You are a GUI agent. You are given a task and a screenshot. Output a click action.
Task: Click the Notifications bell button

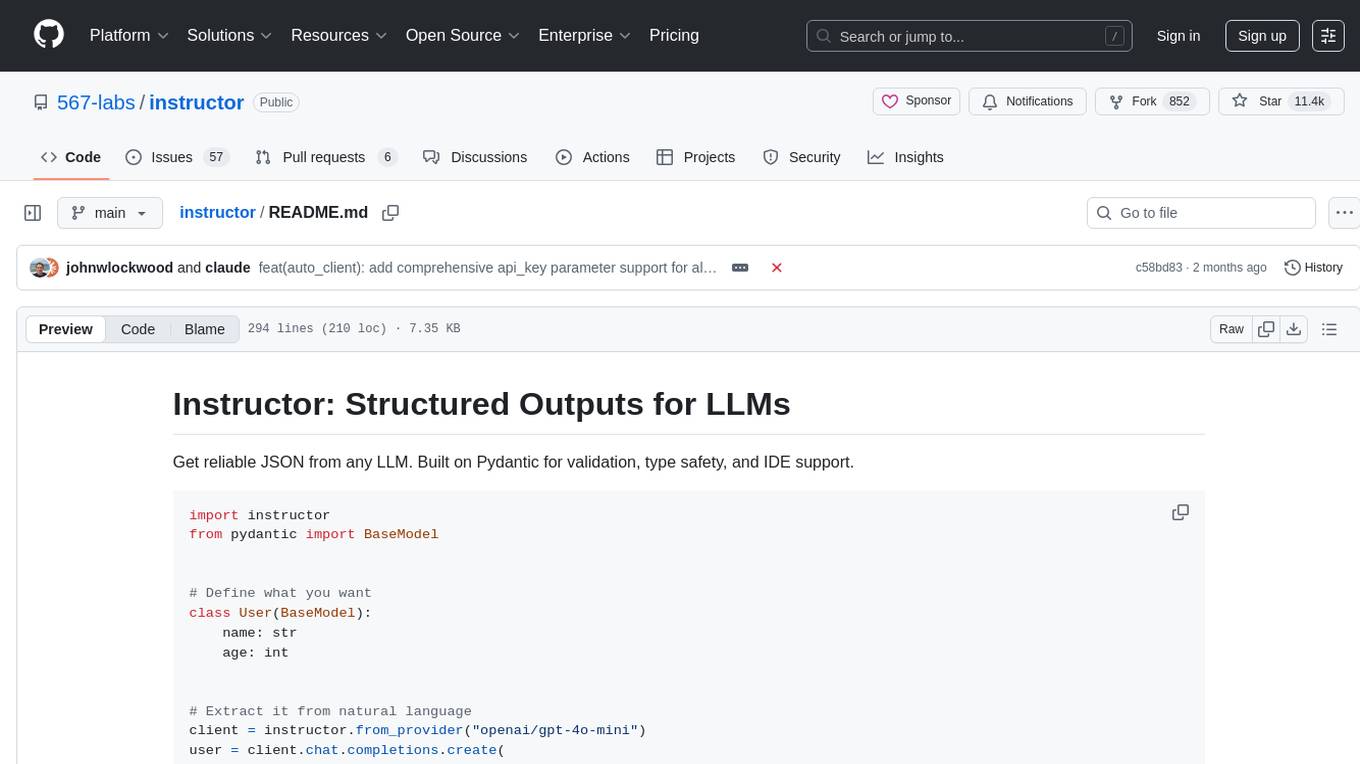pyautogui.click(x=1027, y=101)
